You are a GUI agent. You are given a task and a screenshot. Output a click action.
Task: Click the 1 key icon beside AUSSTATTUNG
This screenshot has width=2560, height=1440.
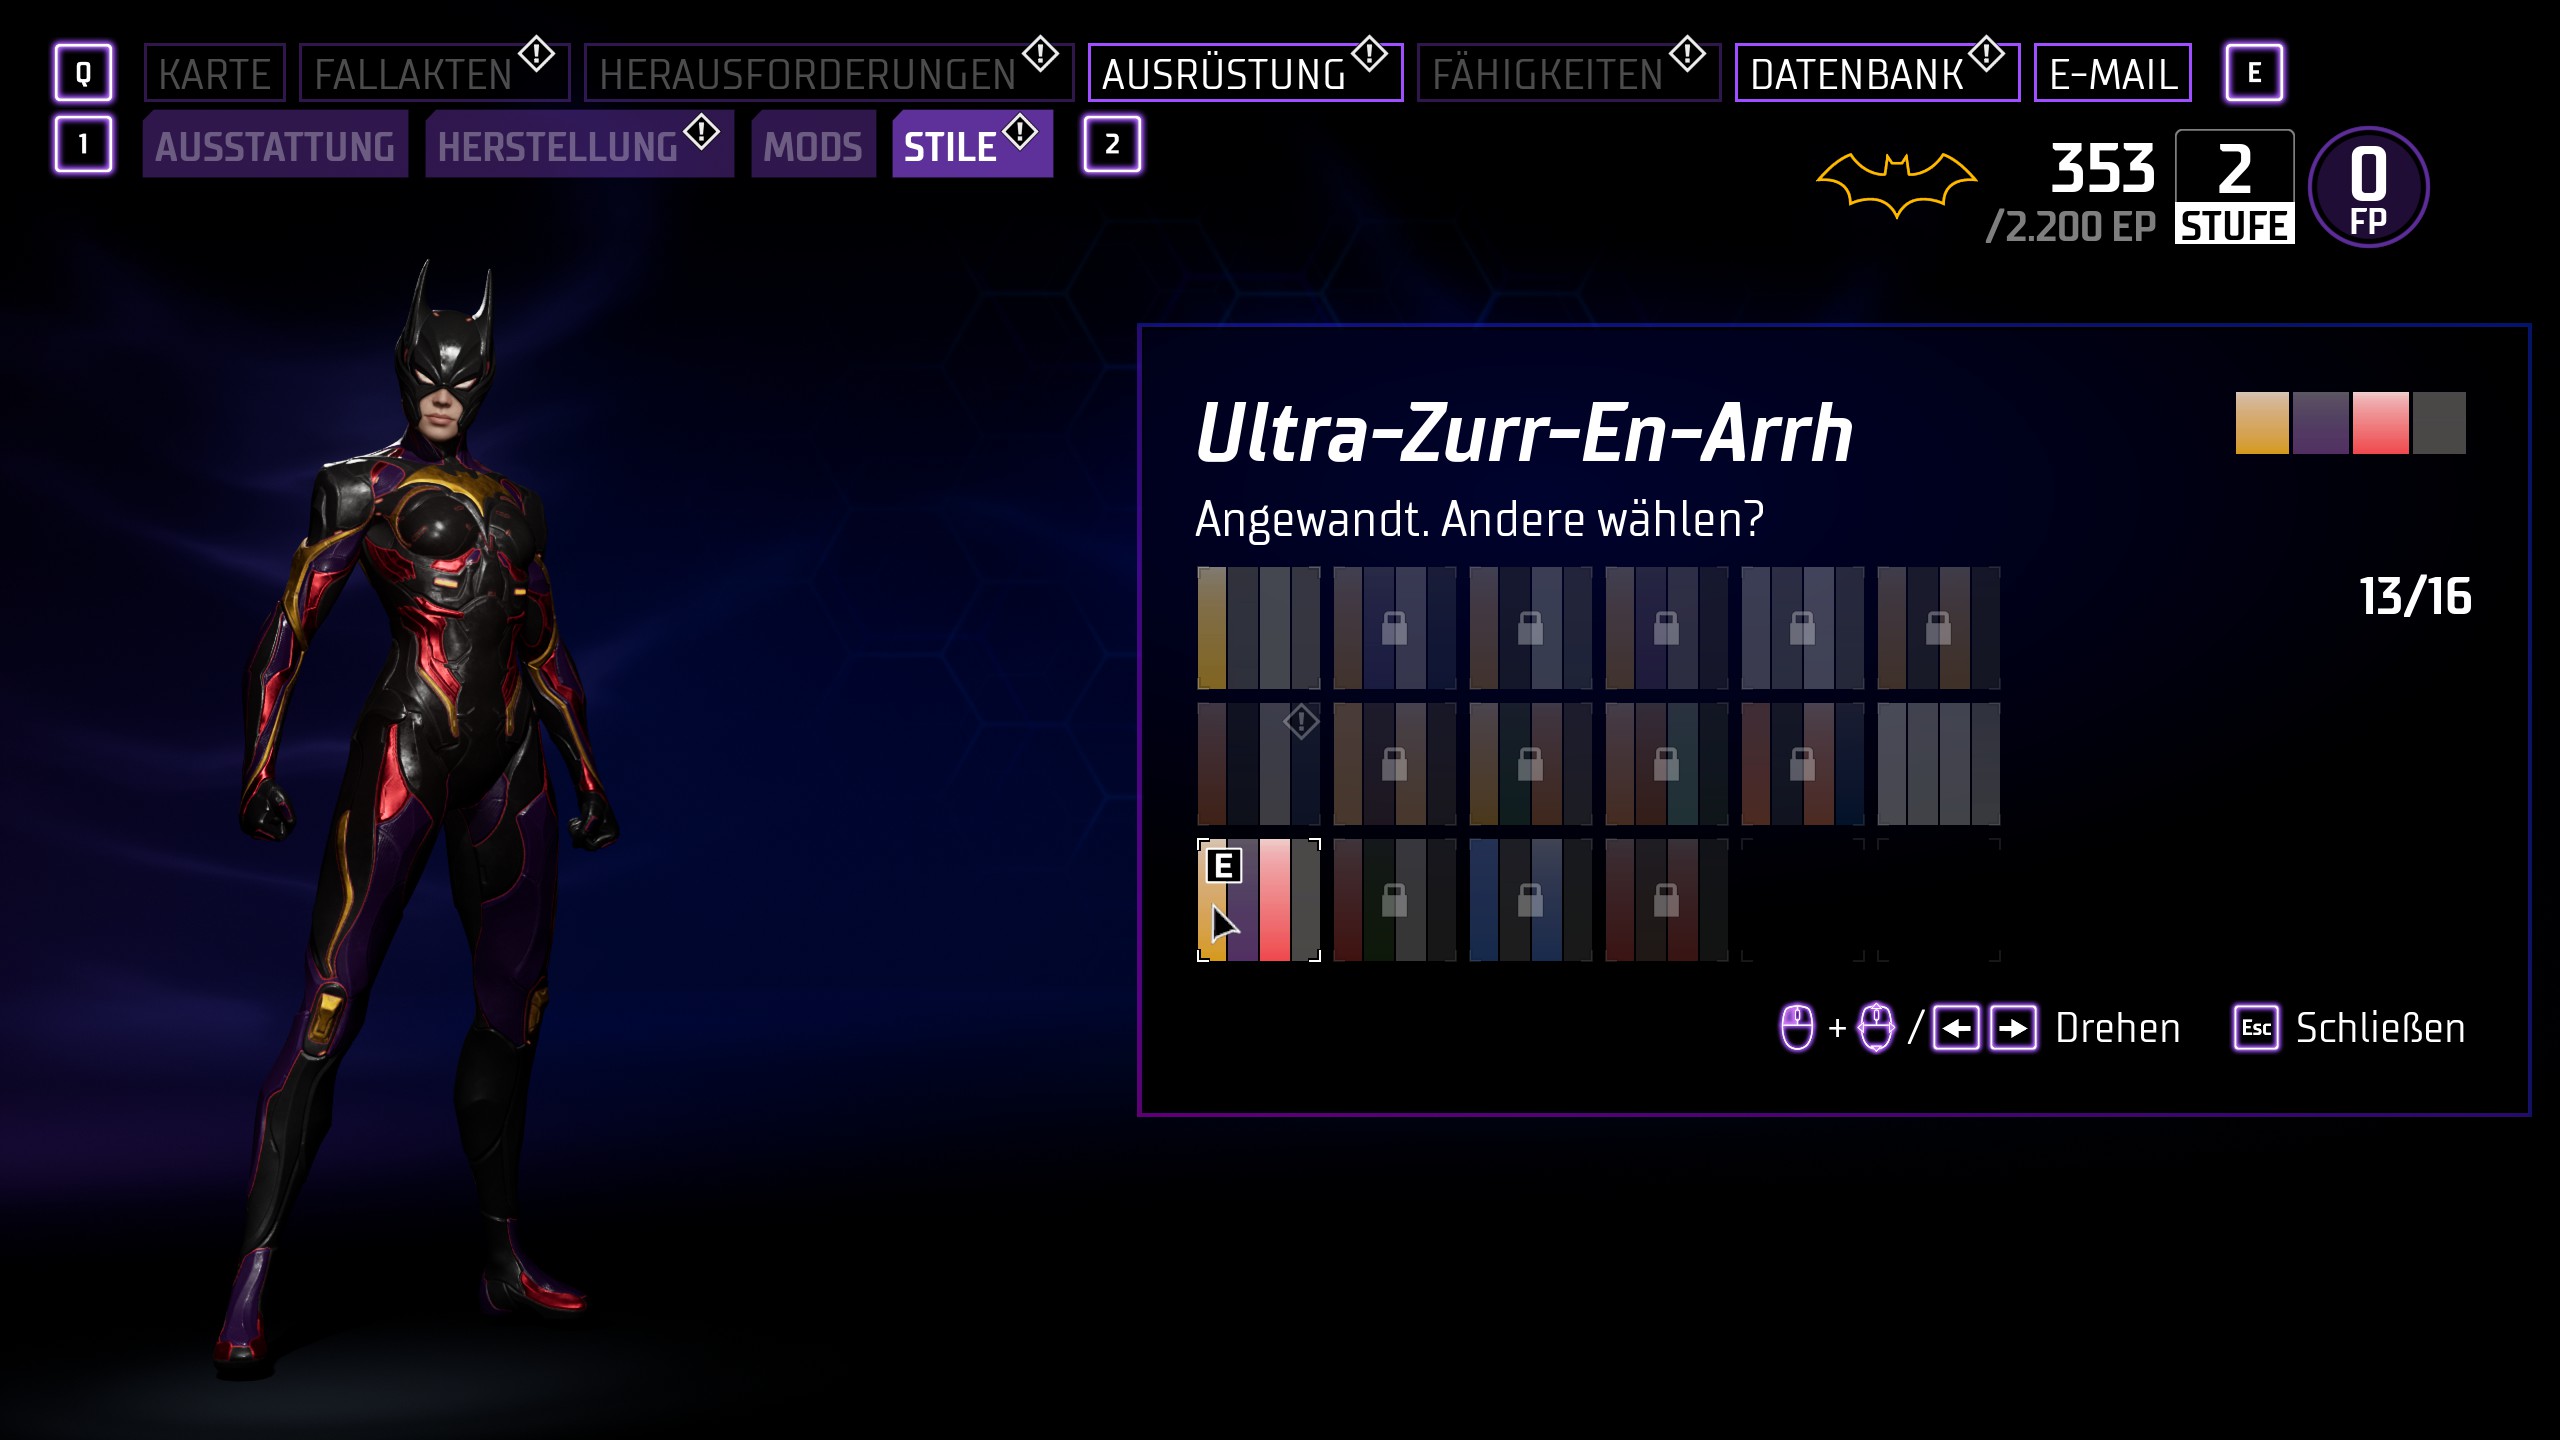(83, 145)
